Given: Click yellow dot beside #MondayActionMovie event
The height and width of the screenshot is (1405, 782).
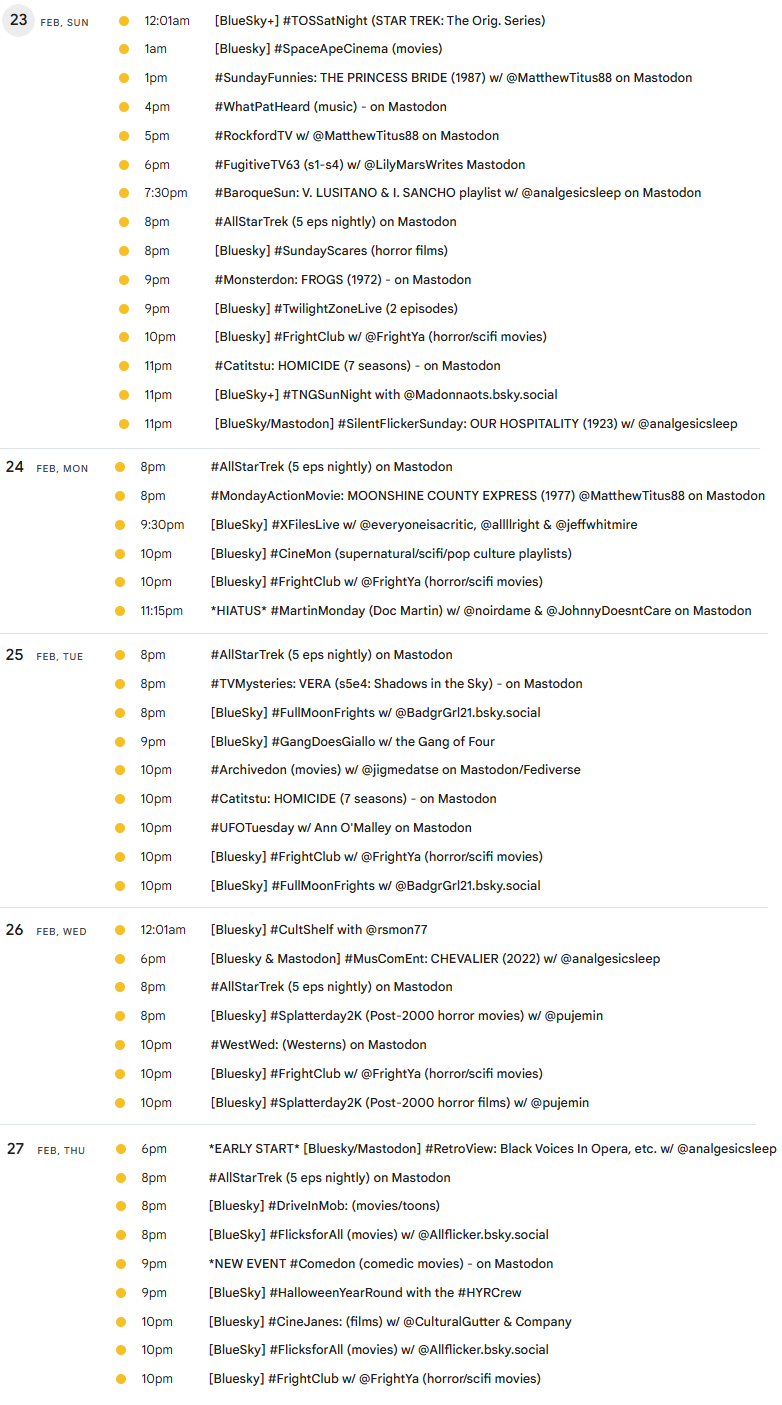Looking at the screenshot, I should point(119,496).
